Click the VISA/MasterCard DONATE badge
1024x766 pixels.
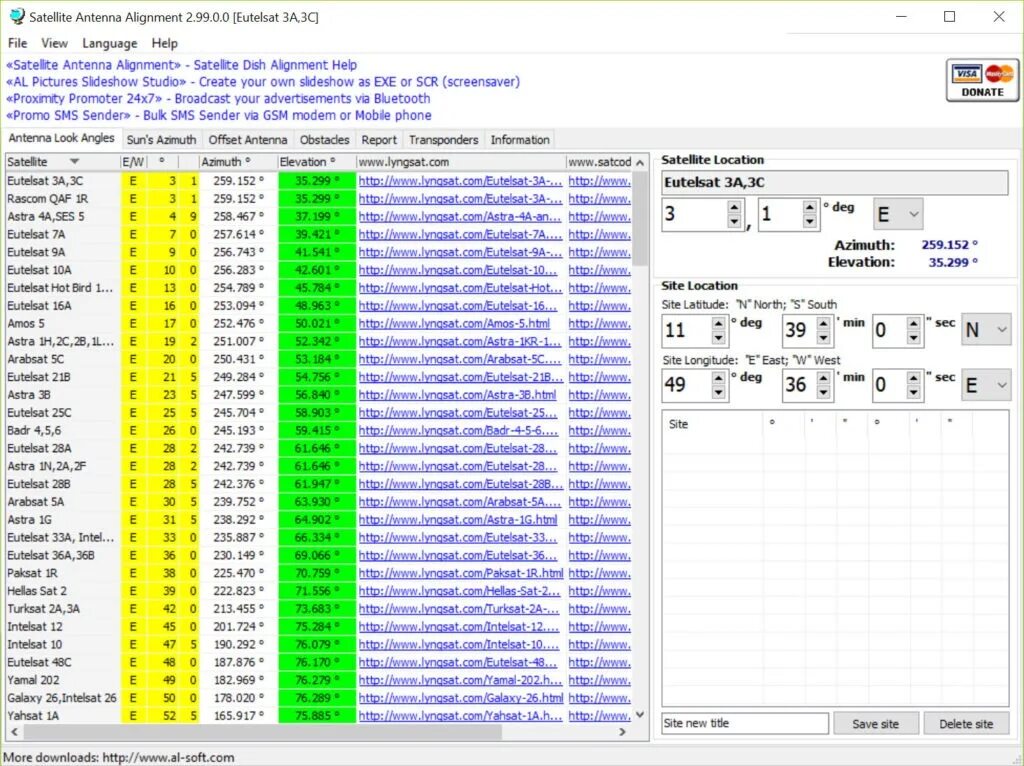coord(981,82)
